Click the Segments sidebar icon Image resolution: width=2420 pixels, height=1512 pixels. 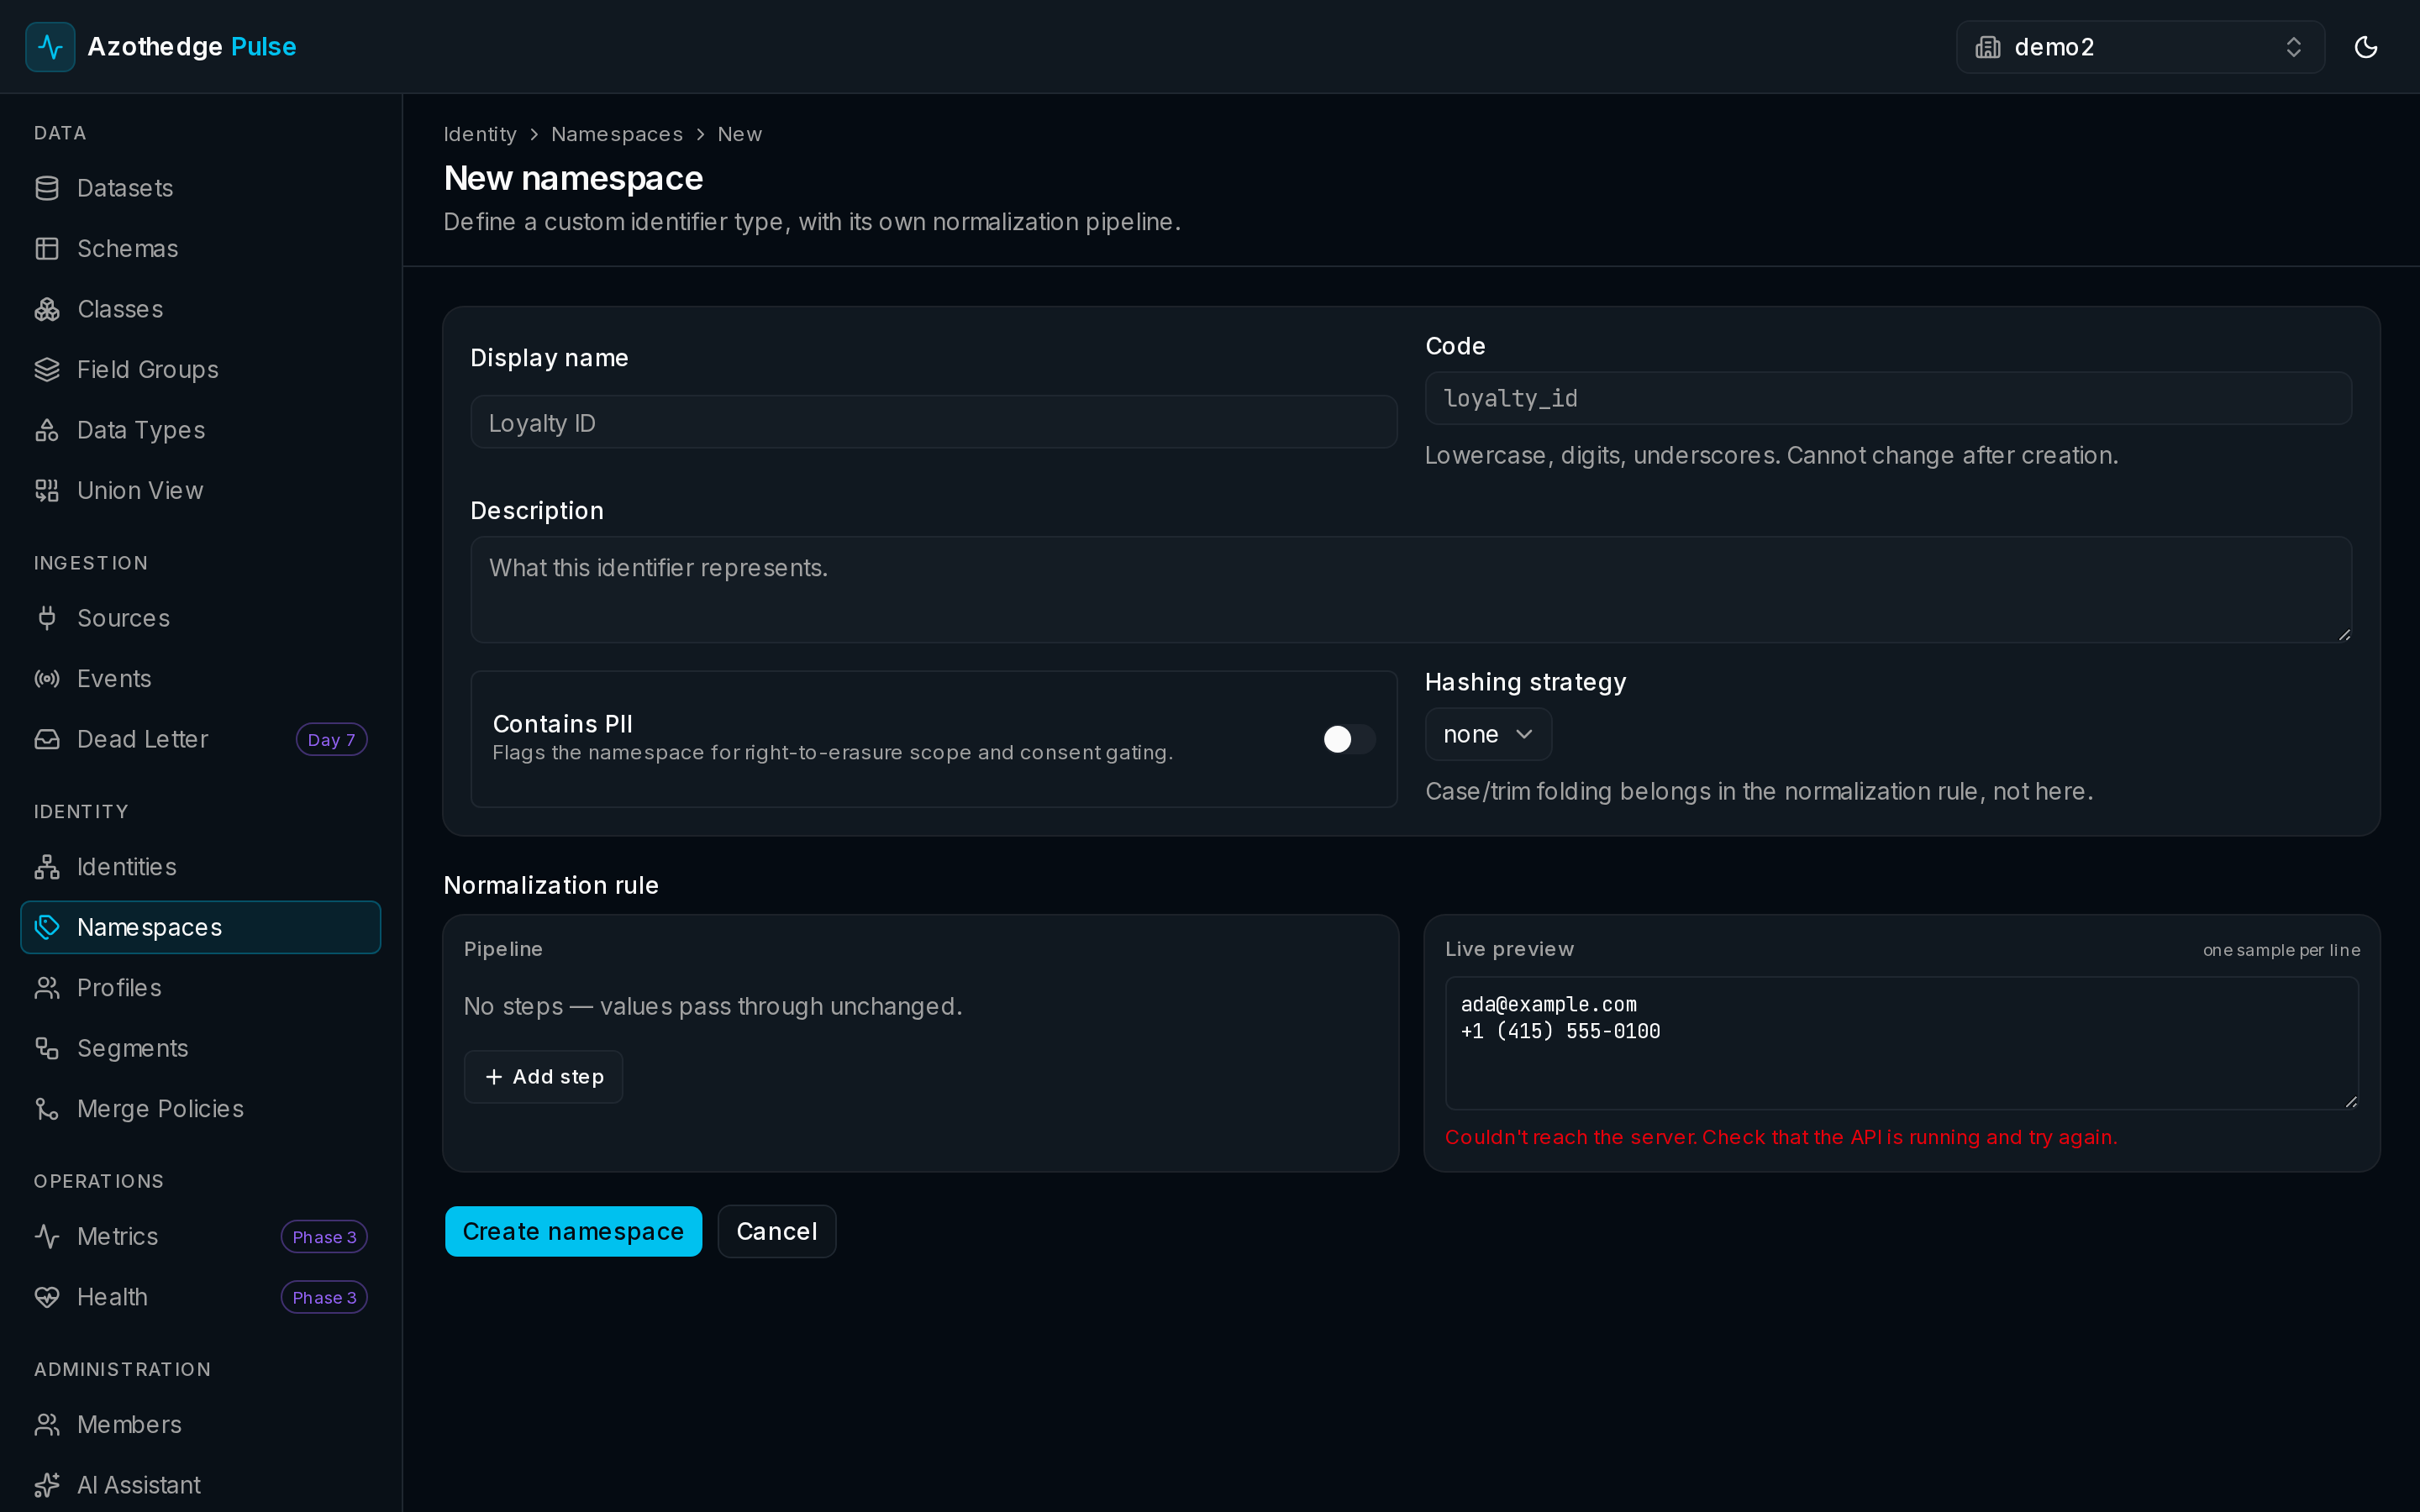click(47, 1048)
